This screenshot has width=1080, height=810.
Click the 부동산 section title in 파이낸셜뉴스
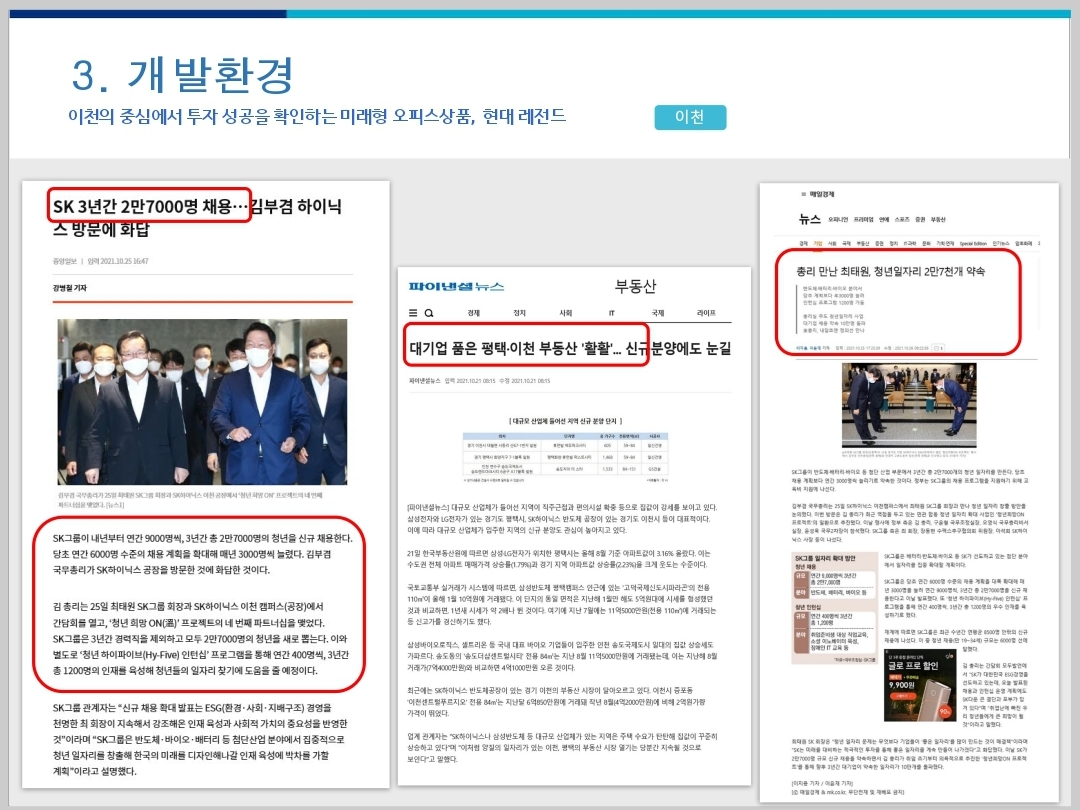[x=635, y=286]
